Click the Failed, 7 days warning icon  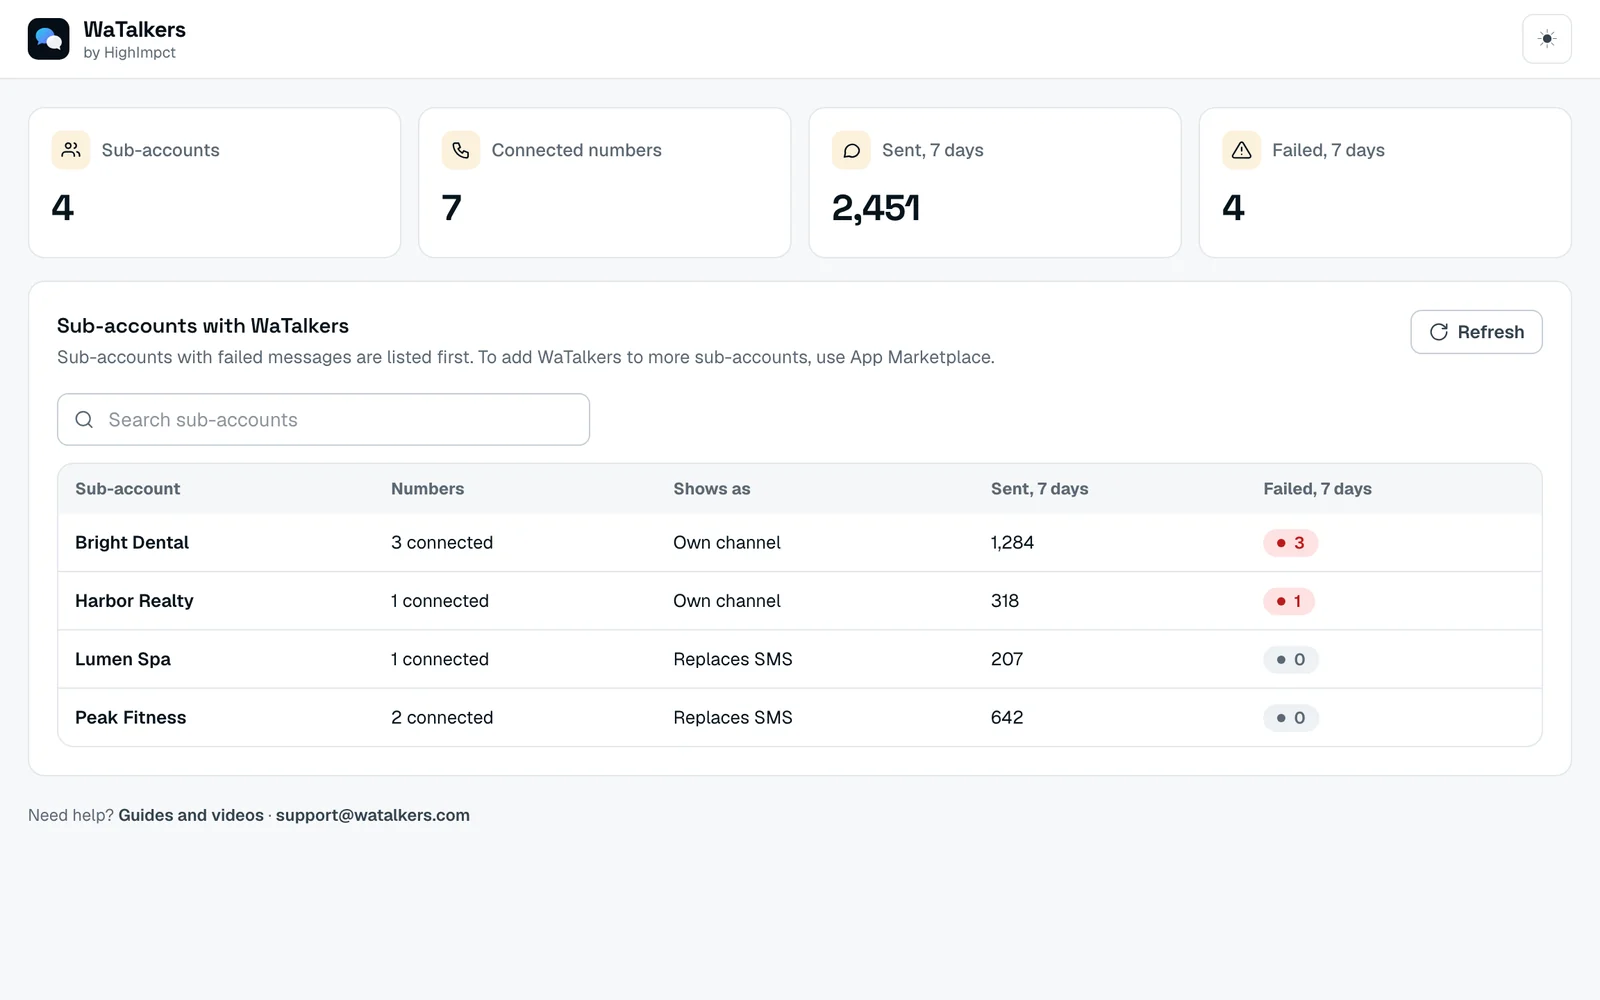pyautogui.click(x=1241, y=150)
